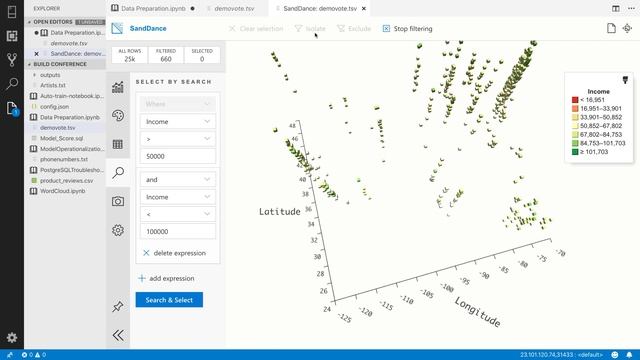Viewport: 640px width, 360px height.
Task: Open the 'and' clause dropdown
Action: (178, 180)
